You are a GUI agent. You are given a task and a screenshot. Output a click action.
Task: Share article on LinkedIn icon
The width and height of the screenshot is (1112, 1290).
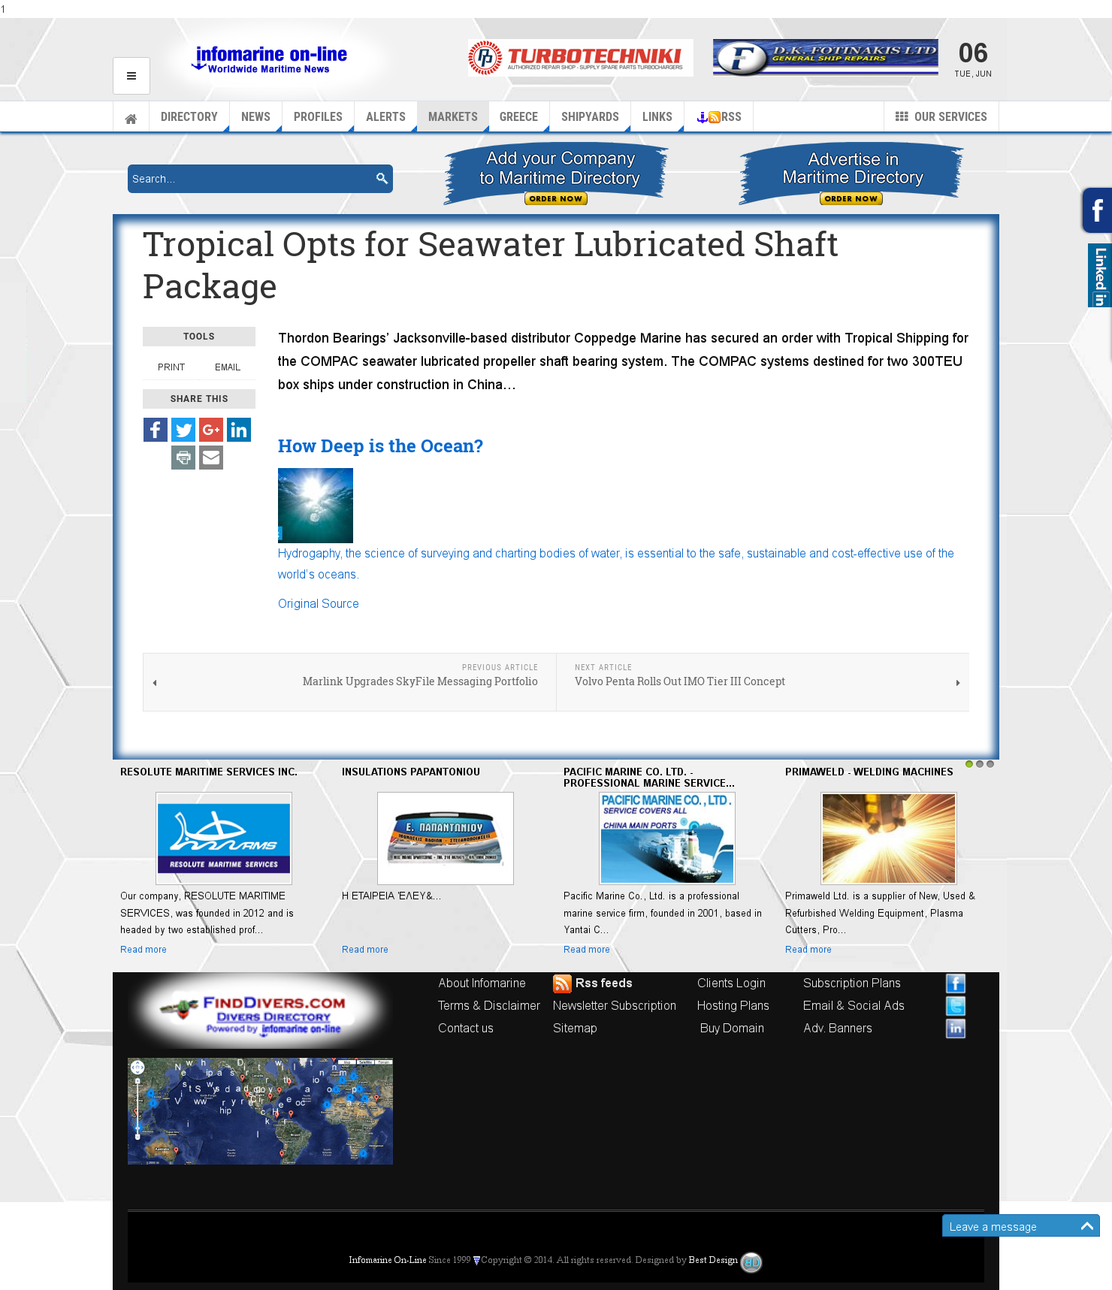239,430
